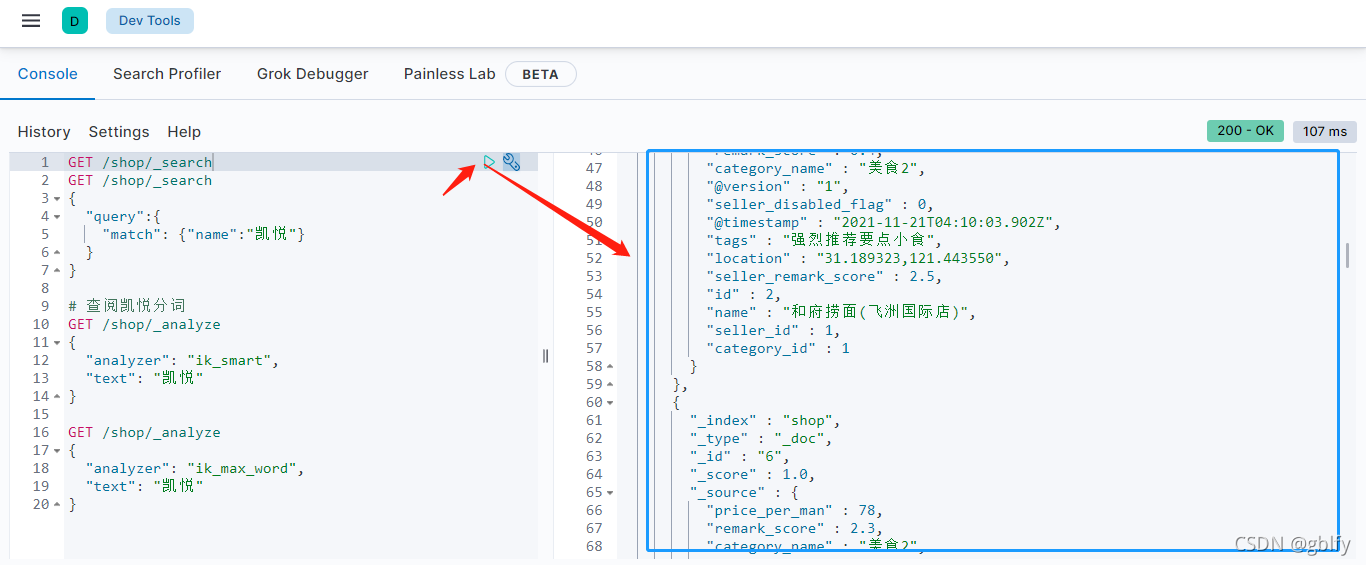Collapse the code fold at line 3
The width and height of the screenshot is (1366, 565).
pyautogui.click(x=58, y=199)
